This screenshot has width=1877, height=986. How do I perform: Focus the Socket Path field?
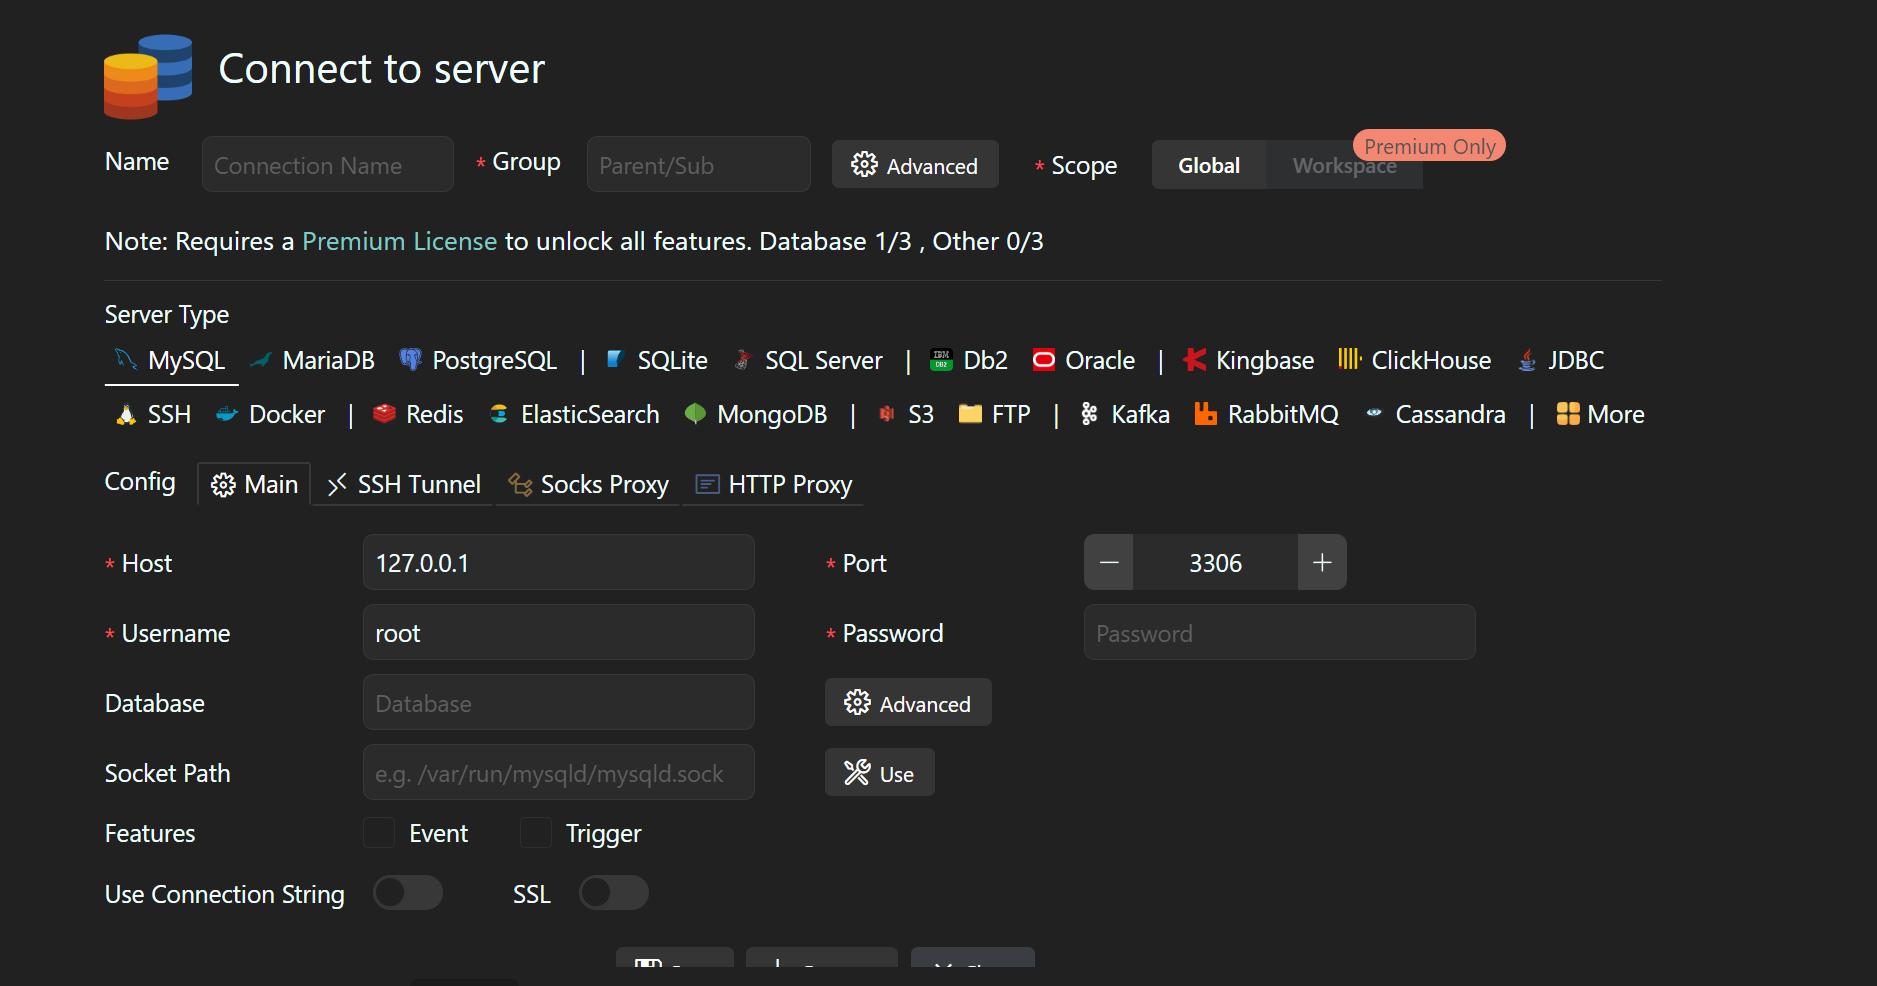559,773
